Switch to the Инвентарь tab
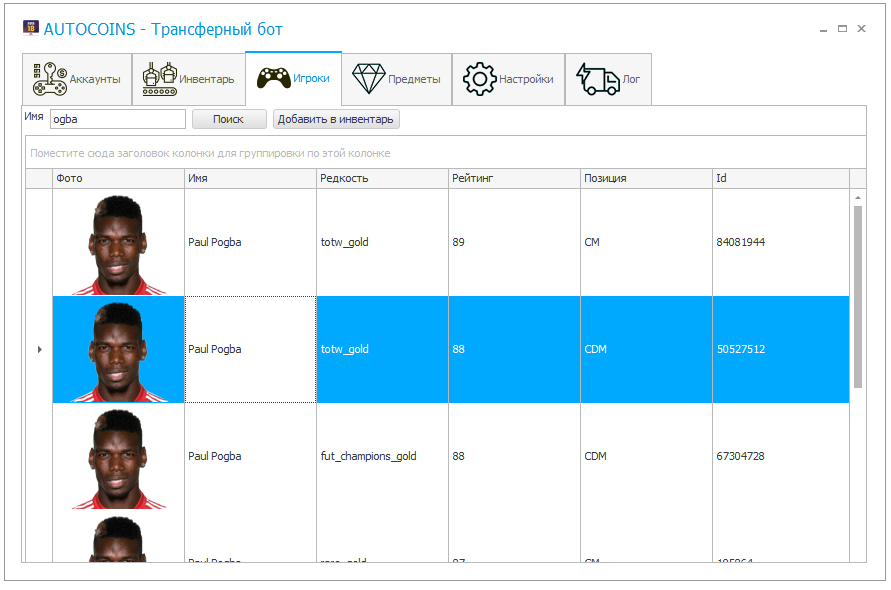 (189, 79)
